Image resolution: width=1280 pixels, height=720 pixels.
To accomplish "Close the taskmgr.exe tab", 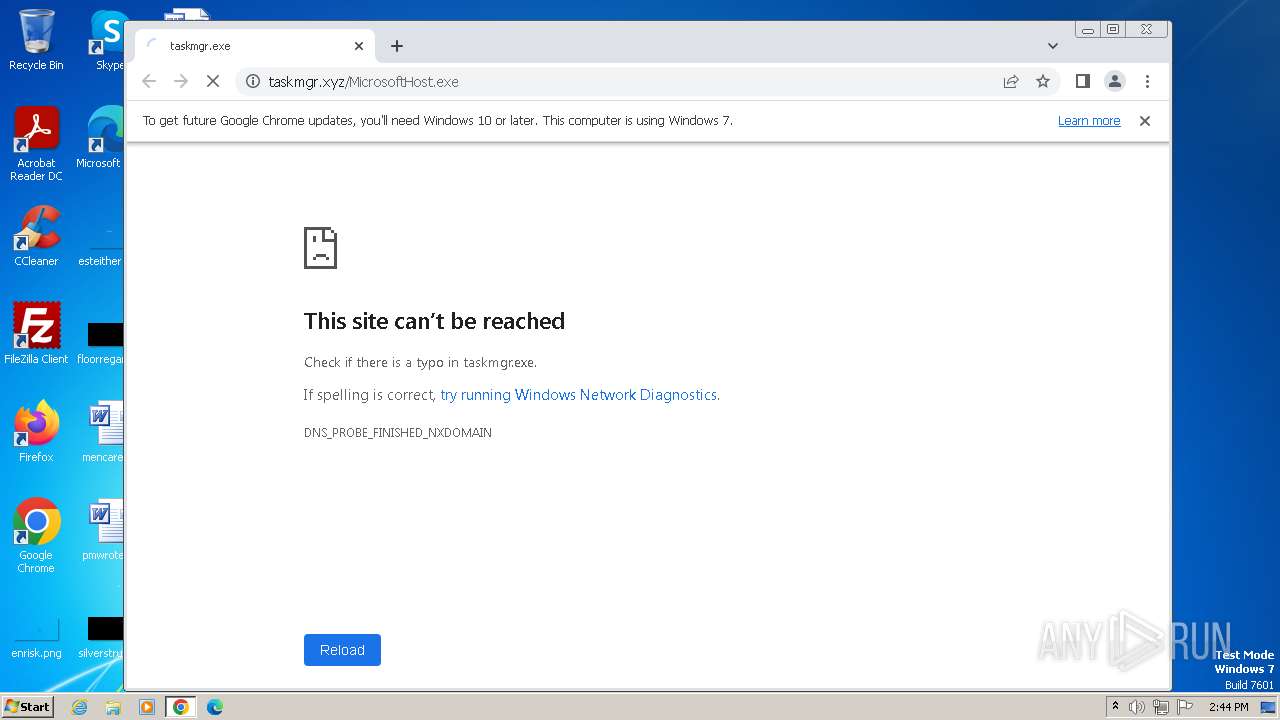I will tap(359, 46).
